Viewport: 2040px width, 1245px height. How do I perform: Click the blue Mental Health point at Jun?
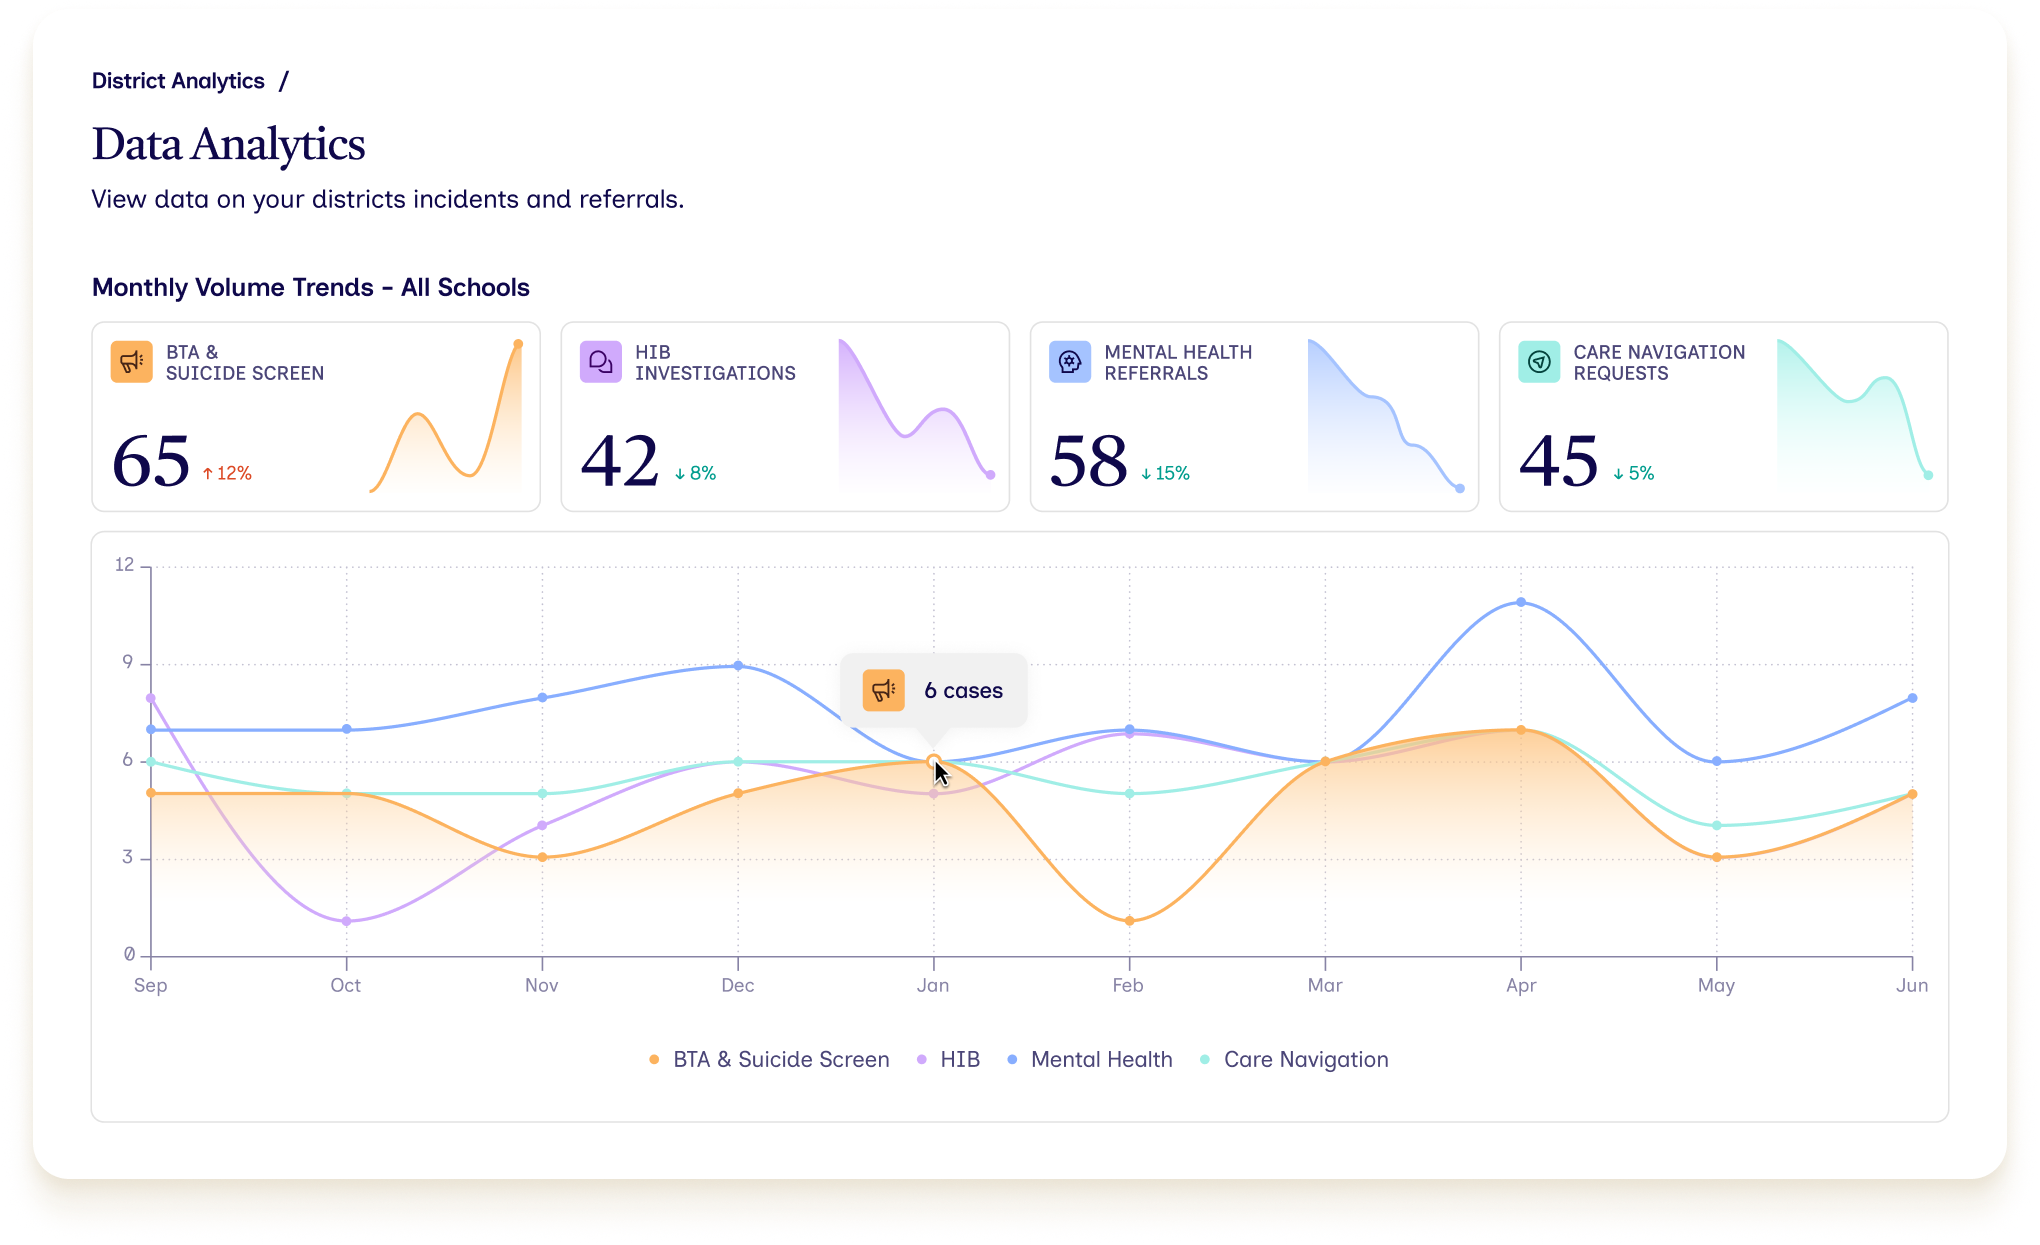pos(1912,698)
